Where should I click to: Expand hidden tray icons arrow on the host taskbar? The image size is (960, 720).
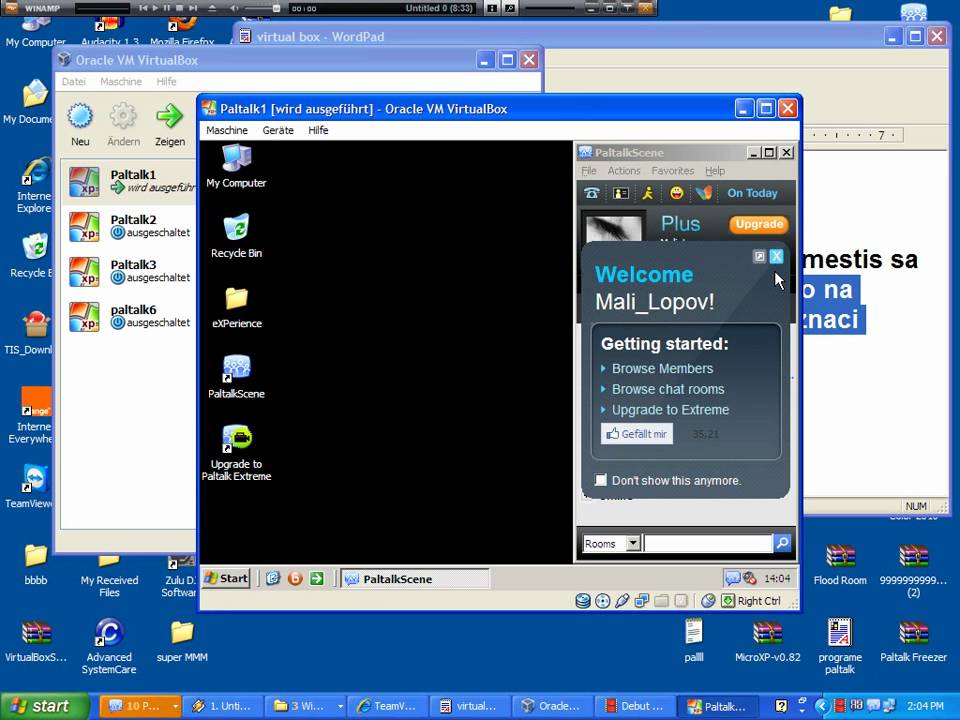coord(822,706)
